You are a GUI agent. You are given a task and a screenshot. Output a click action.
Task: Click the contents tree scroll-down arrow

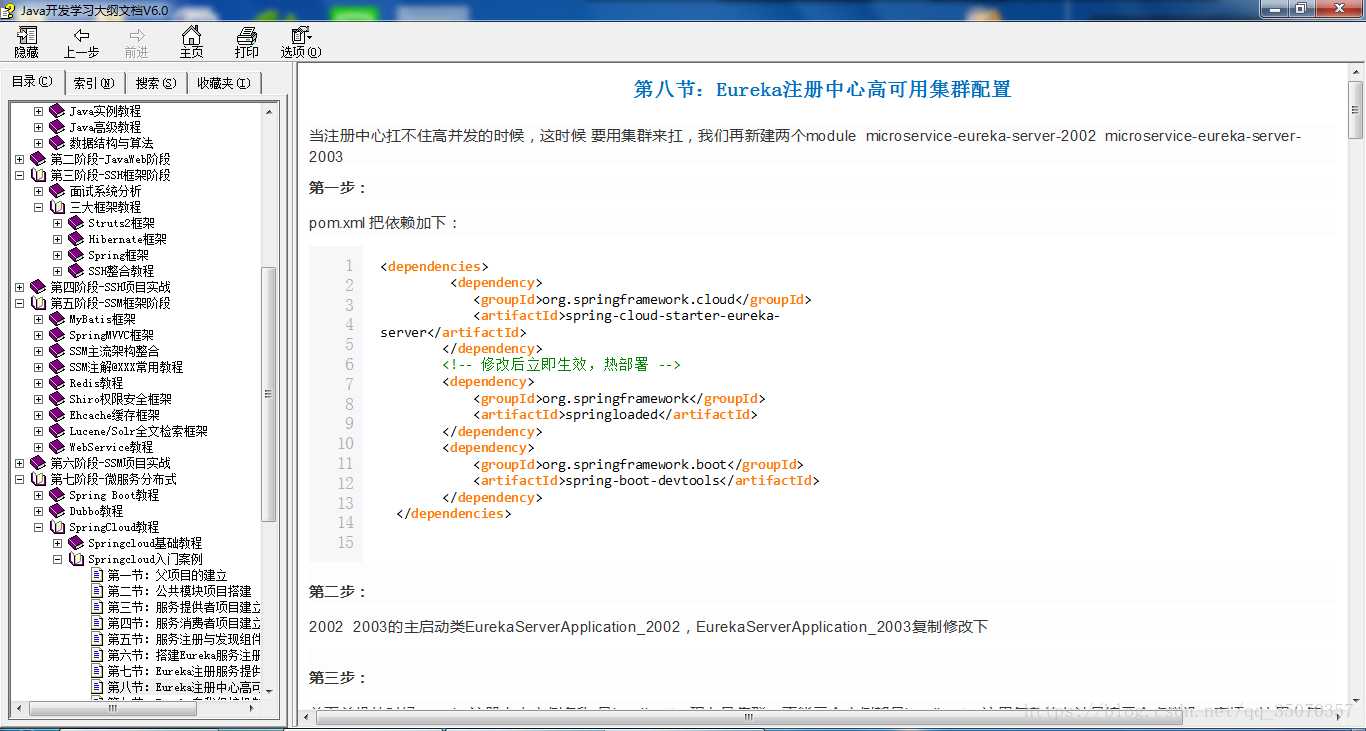(268, 691)
